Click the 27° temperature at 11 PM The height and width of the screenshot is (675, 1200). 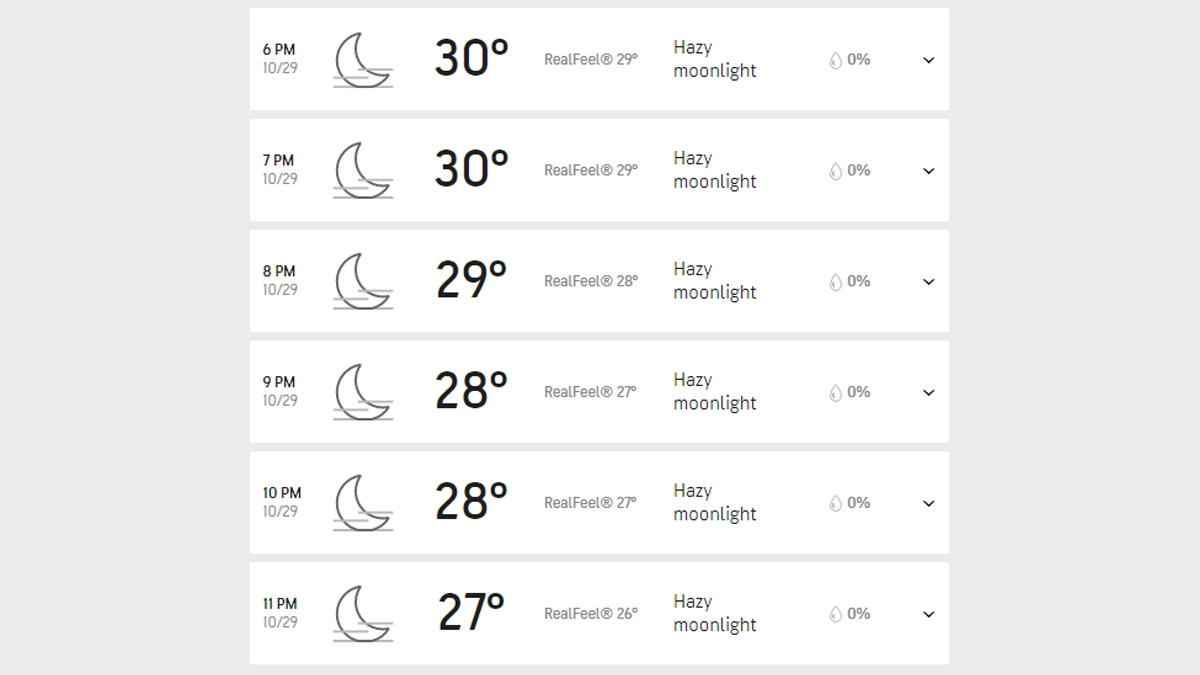471,613
